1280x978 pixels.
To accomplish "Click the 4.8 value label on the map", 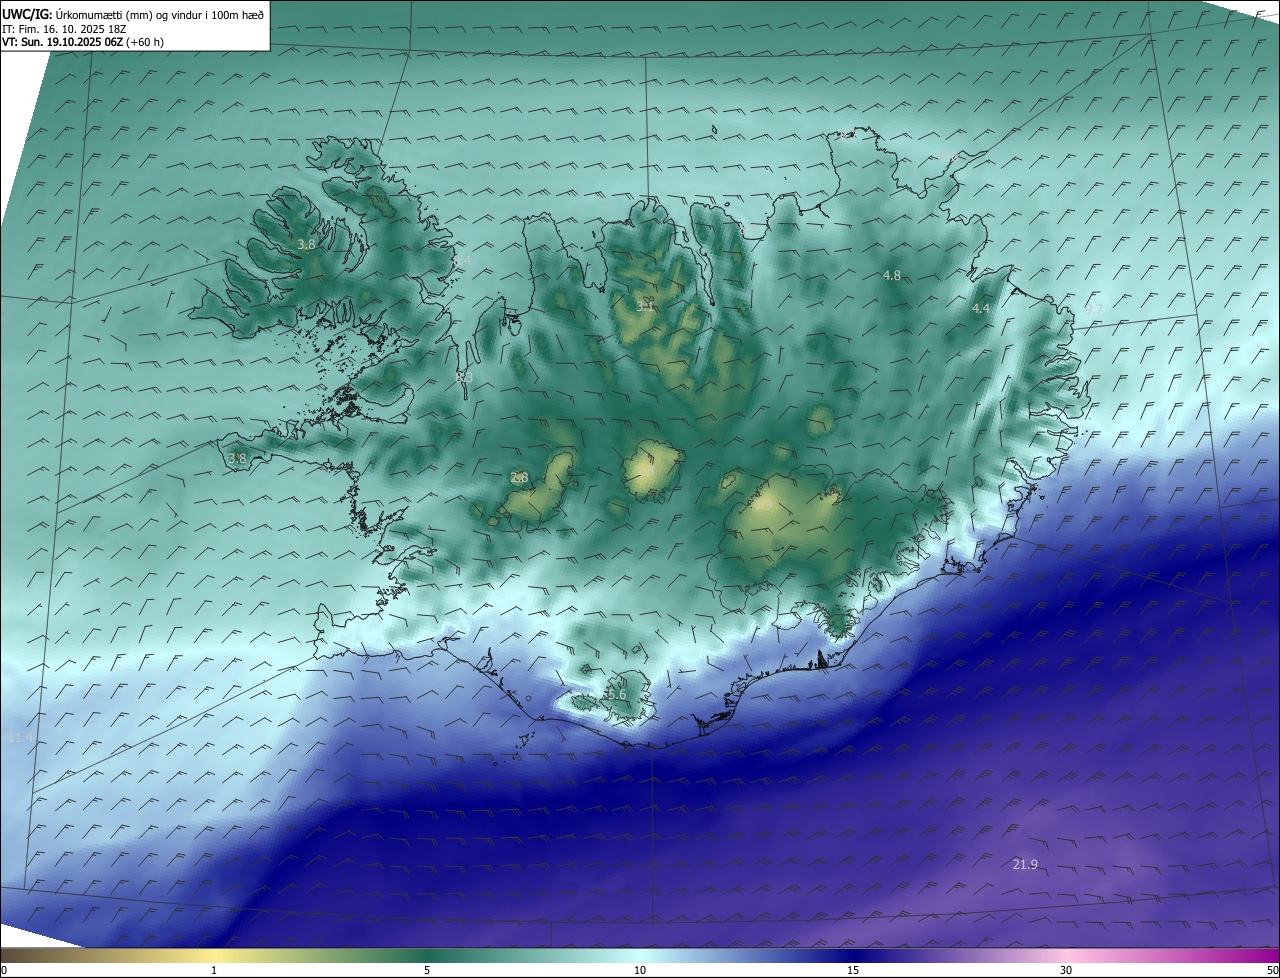I will [892, 275].
